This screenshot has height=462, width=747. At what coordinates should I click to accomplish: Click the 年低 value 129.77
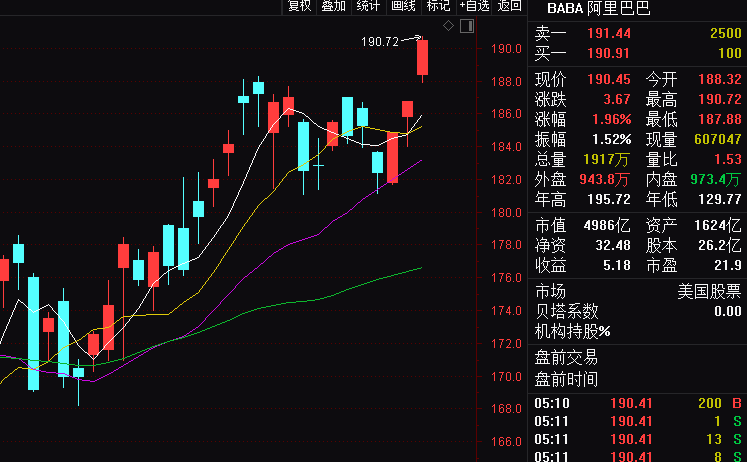[720, 199]
